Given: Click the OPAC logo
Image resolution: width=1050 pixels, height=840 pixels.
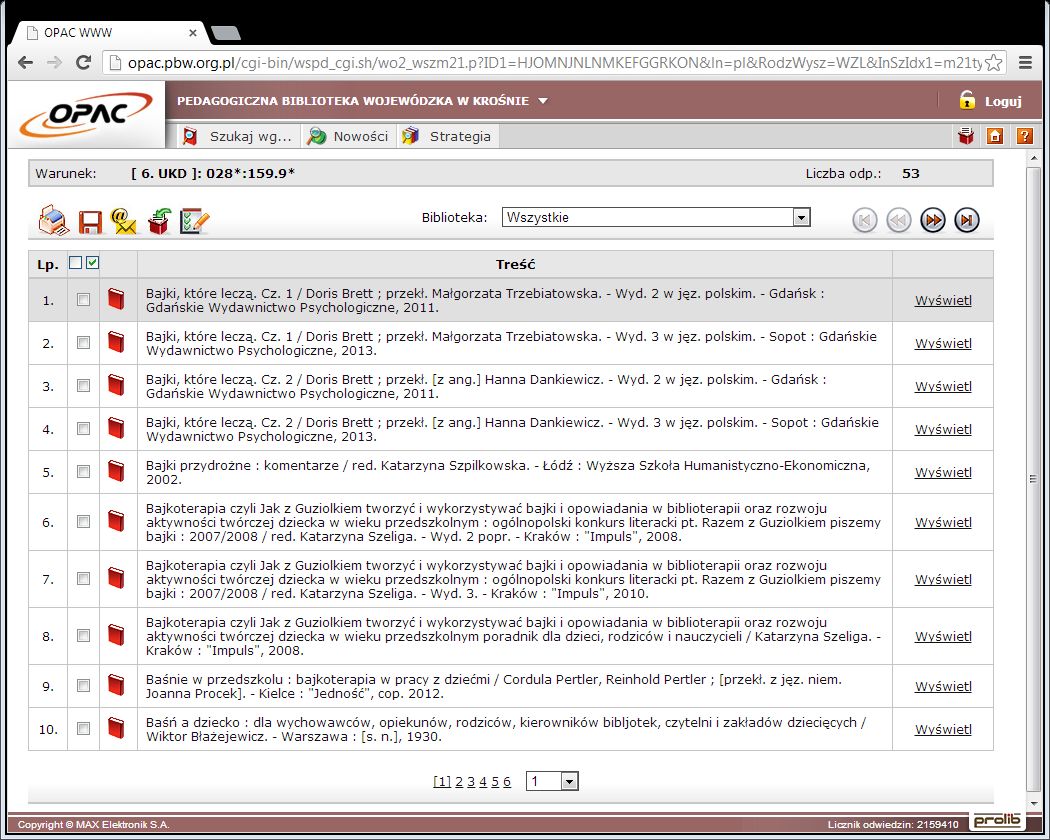Looking at the screenshot, I should coord(86,114).
